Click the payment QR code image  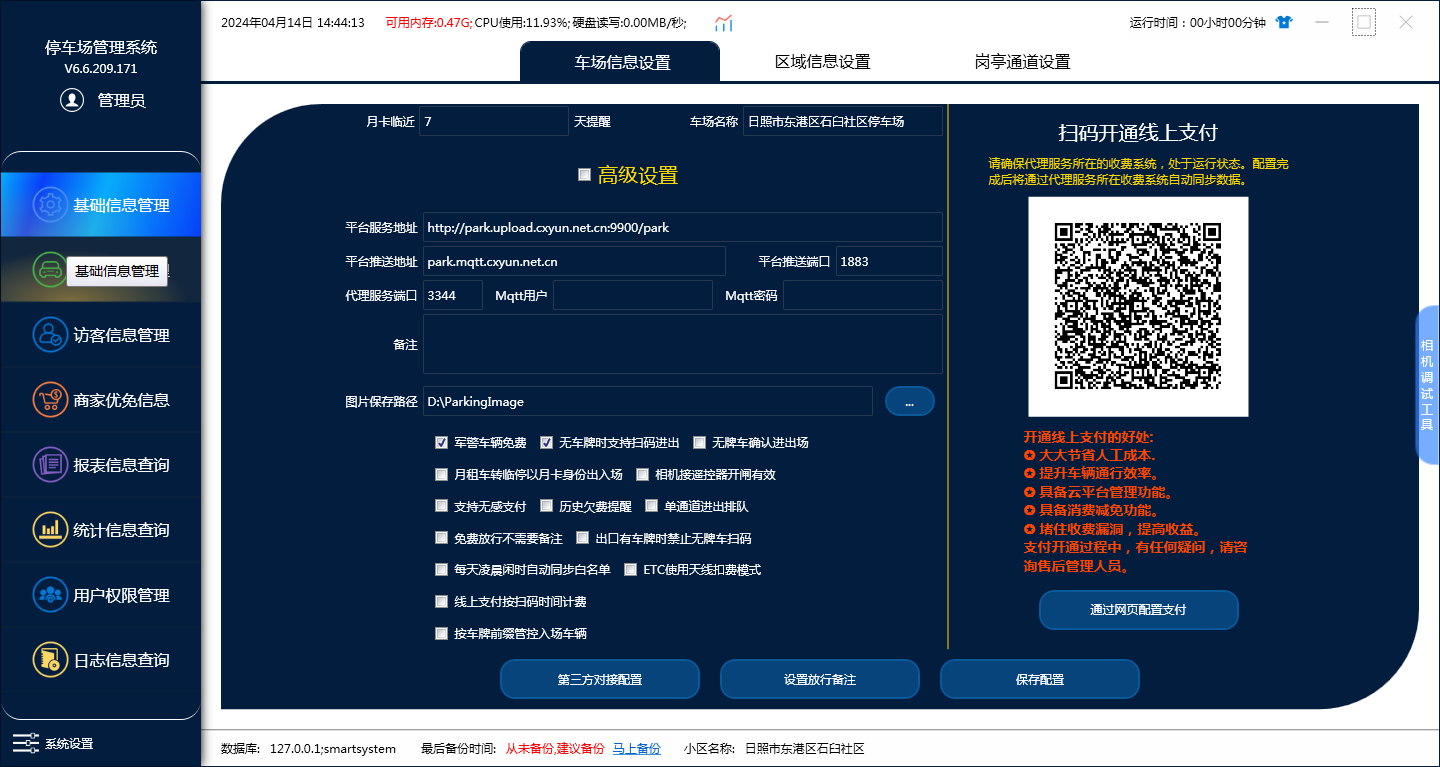(1138, 306)
